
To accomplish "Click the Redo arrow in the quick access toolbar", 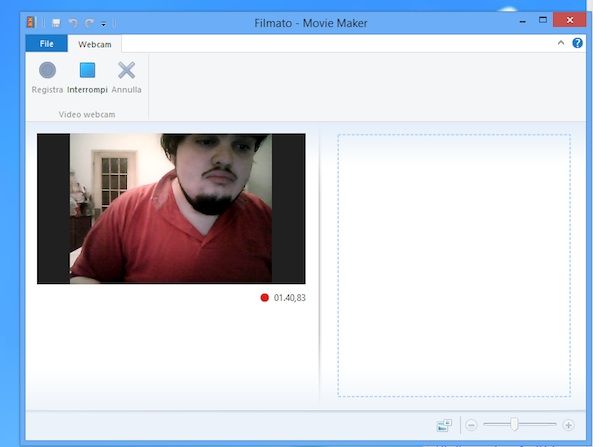I will click(88, 22).
